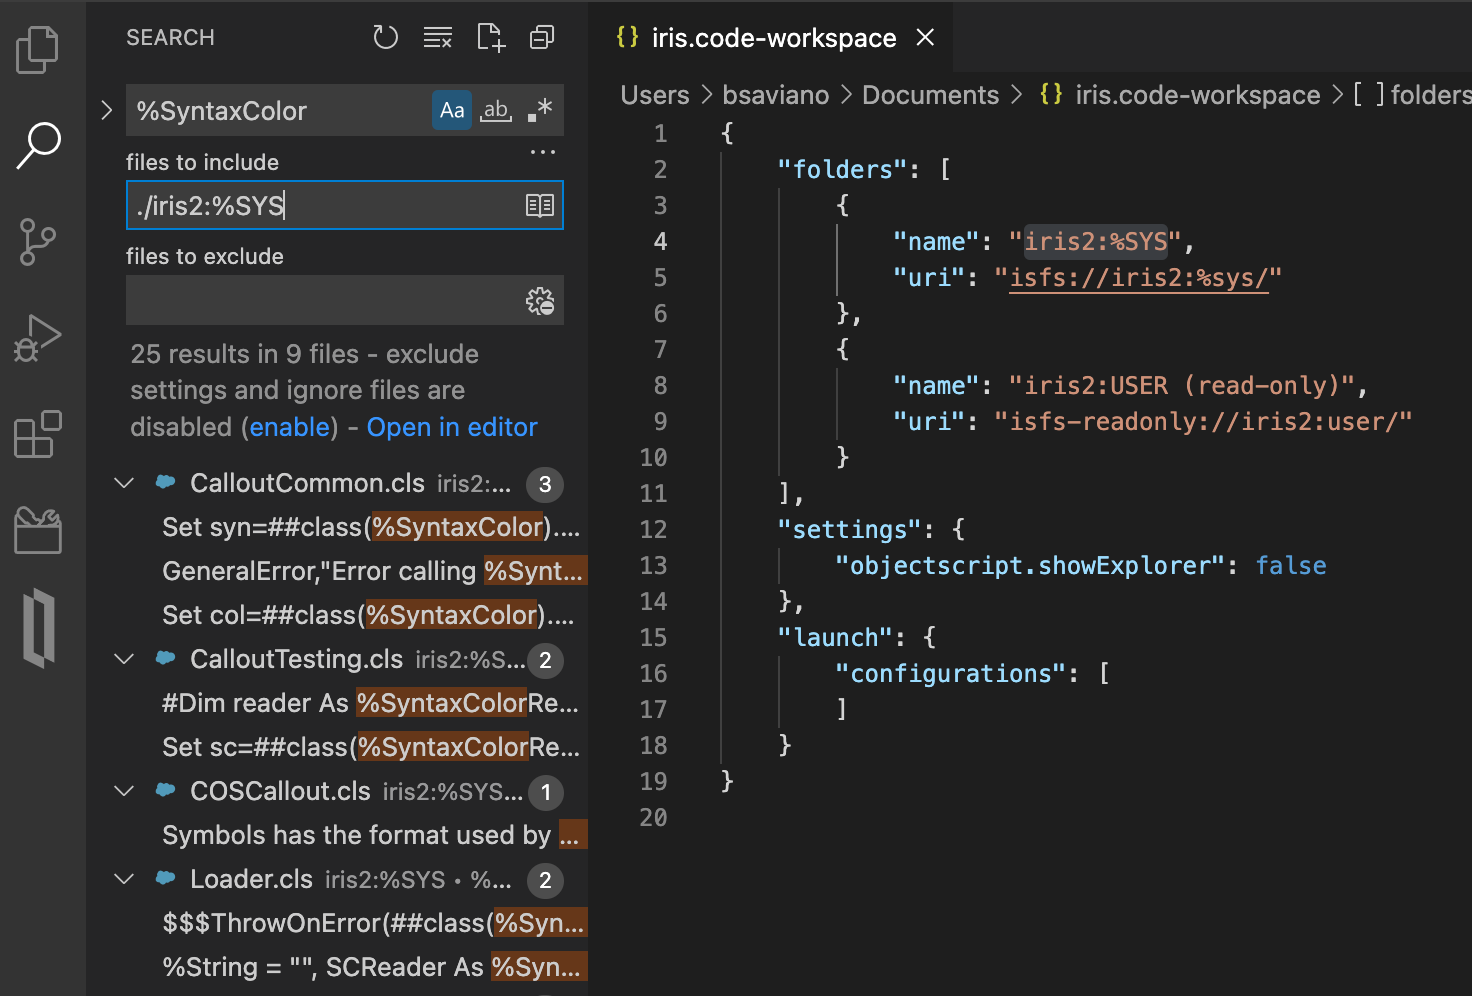
Task: Toggle Use Regular Expression
Action: 538,110
